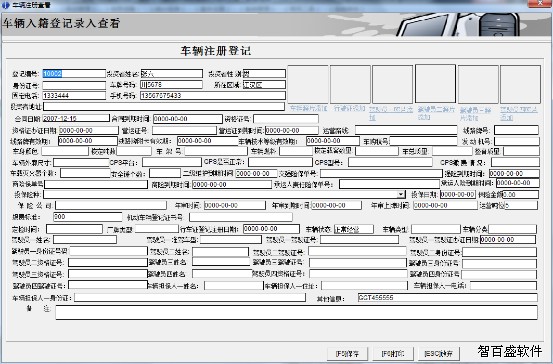Viewport: 553px width, 364px height.
Task: Click the 车身颜色 input field
Action: point(65,151)
